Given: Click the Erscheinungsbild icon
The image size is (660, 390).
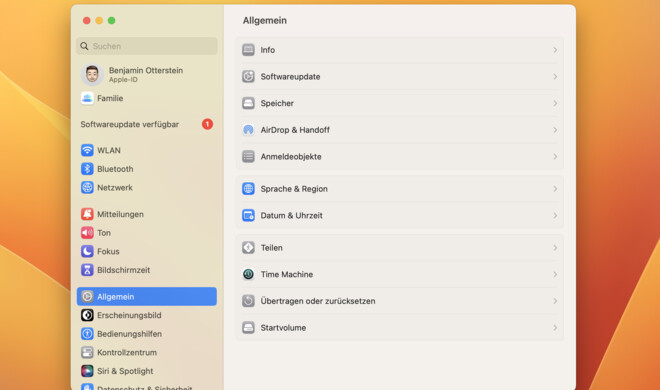Looking at the screenshot, I should coord(87,315).
